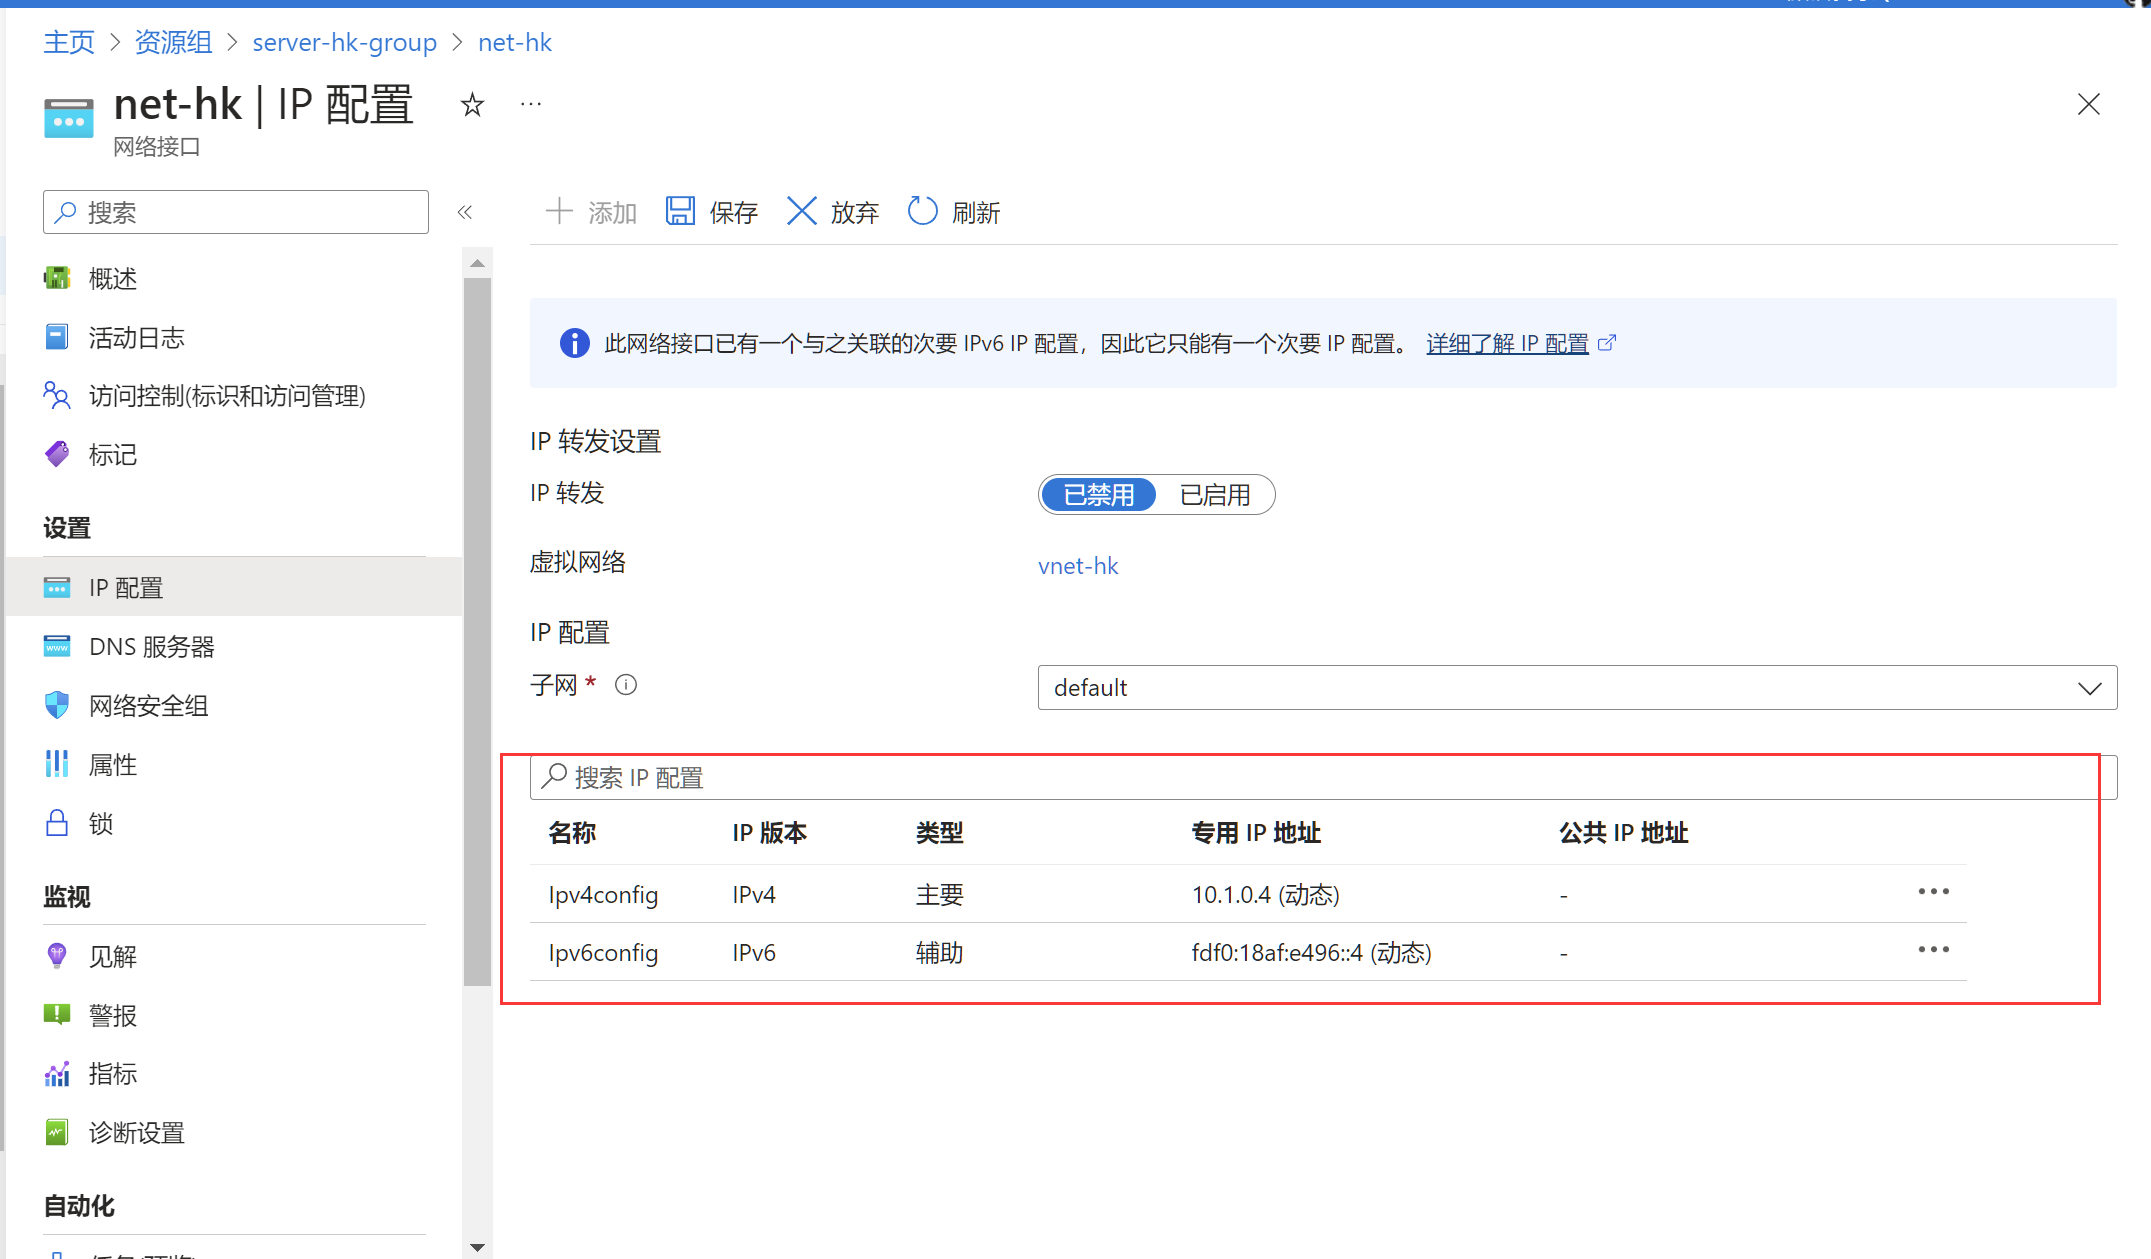Open the Locks (锁) padlock item
Viewport: 2151px width, 1259px height.
(100, 824)
